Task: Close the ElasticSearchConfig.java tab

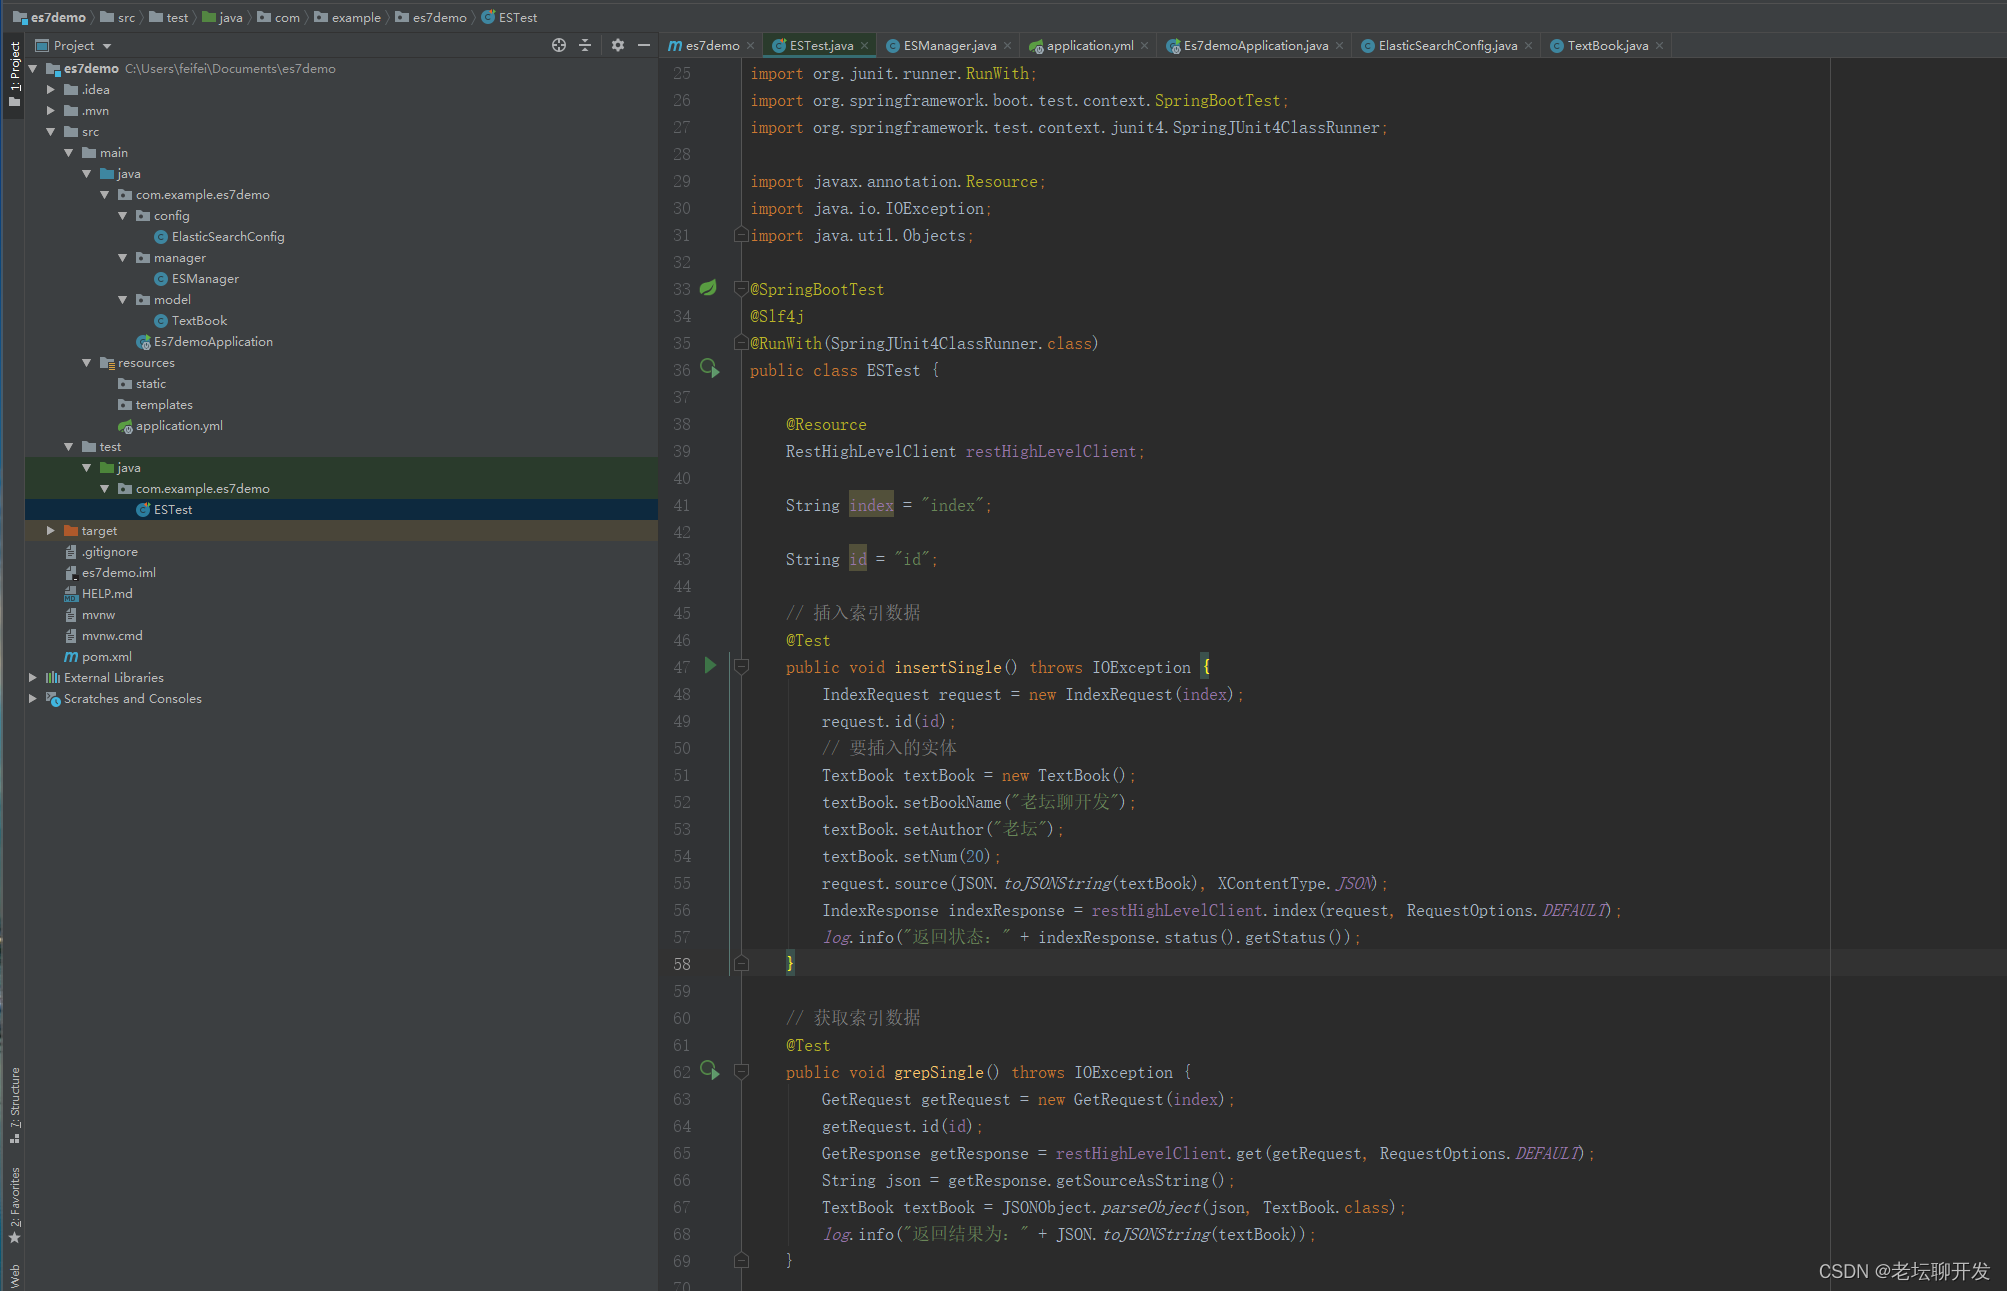Action: point(1528,46)
